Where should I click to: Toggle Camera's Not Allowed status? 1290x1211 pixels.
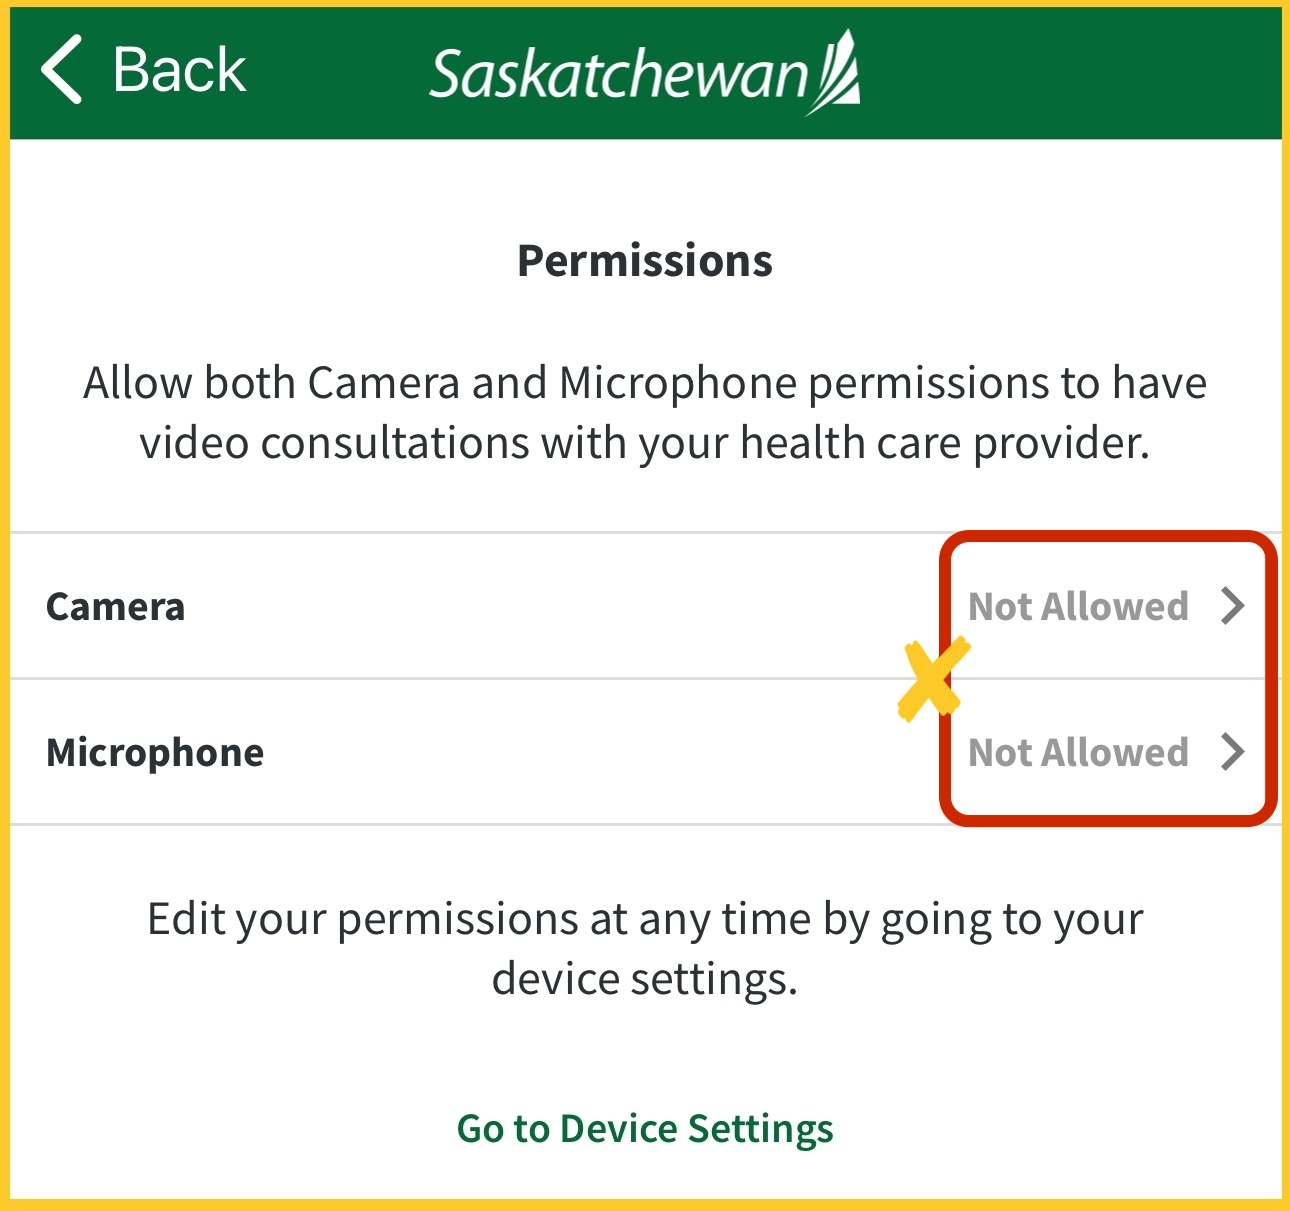click(1078, 607)
